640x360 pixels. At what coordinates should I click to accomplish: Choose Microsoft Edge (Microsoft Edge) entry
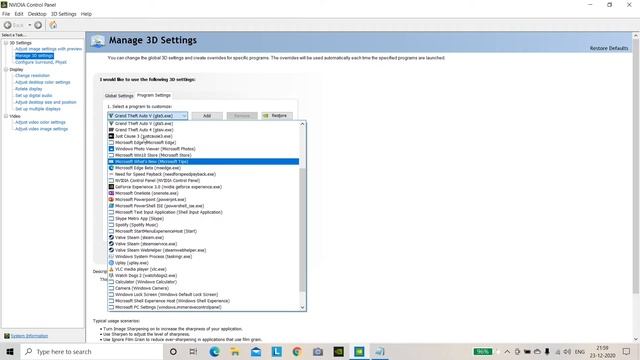click(x=203, y=142)
